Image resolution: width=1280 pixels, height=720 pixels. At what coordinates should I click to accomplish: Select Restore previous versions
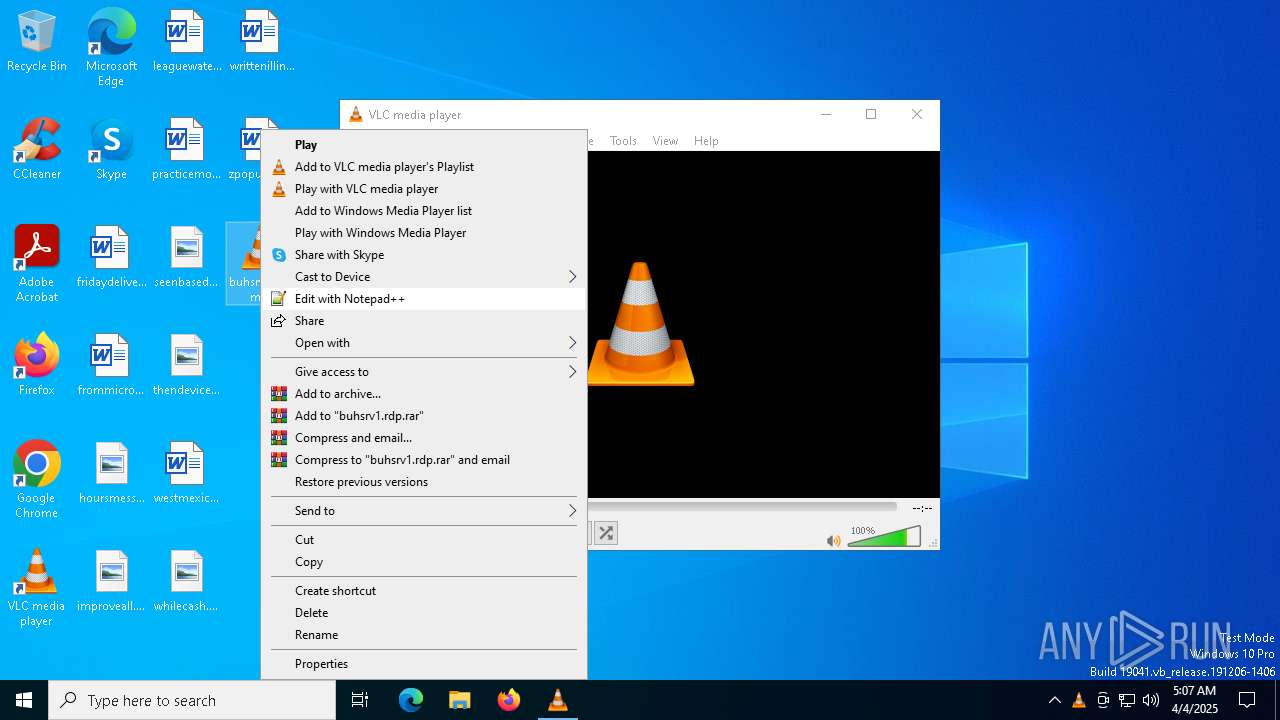click(424, 482)
